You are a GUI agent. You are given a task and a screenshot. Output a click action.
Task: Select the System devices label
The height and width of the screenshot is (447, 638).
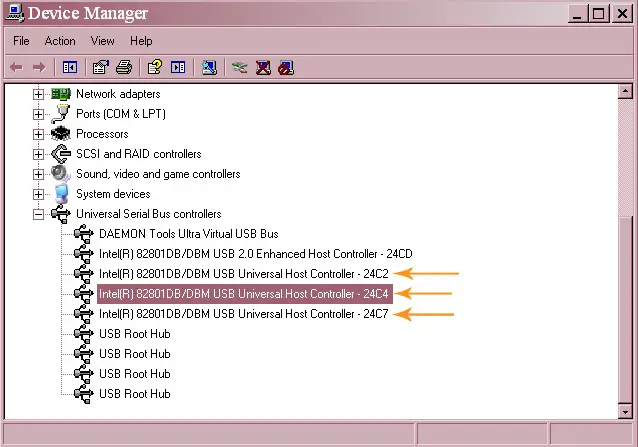coord(113,194)
